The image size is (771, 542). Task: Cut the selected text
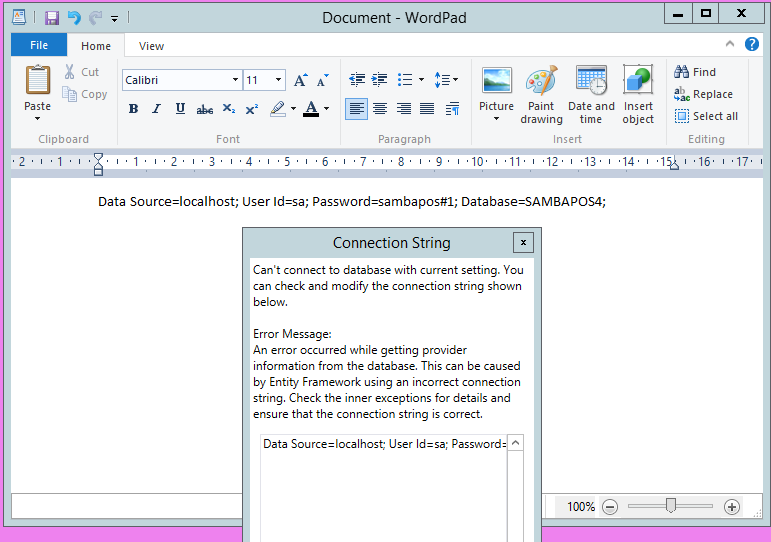tap(82, 72)
